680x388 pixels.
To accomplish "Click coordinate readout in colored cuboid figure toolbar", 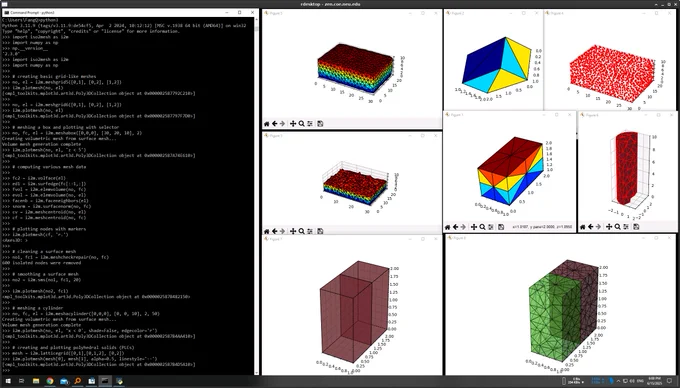I will point(542,227).
